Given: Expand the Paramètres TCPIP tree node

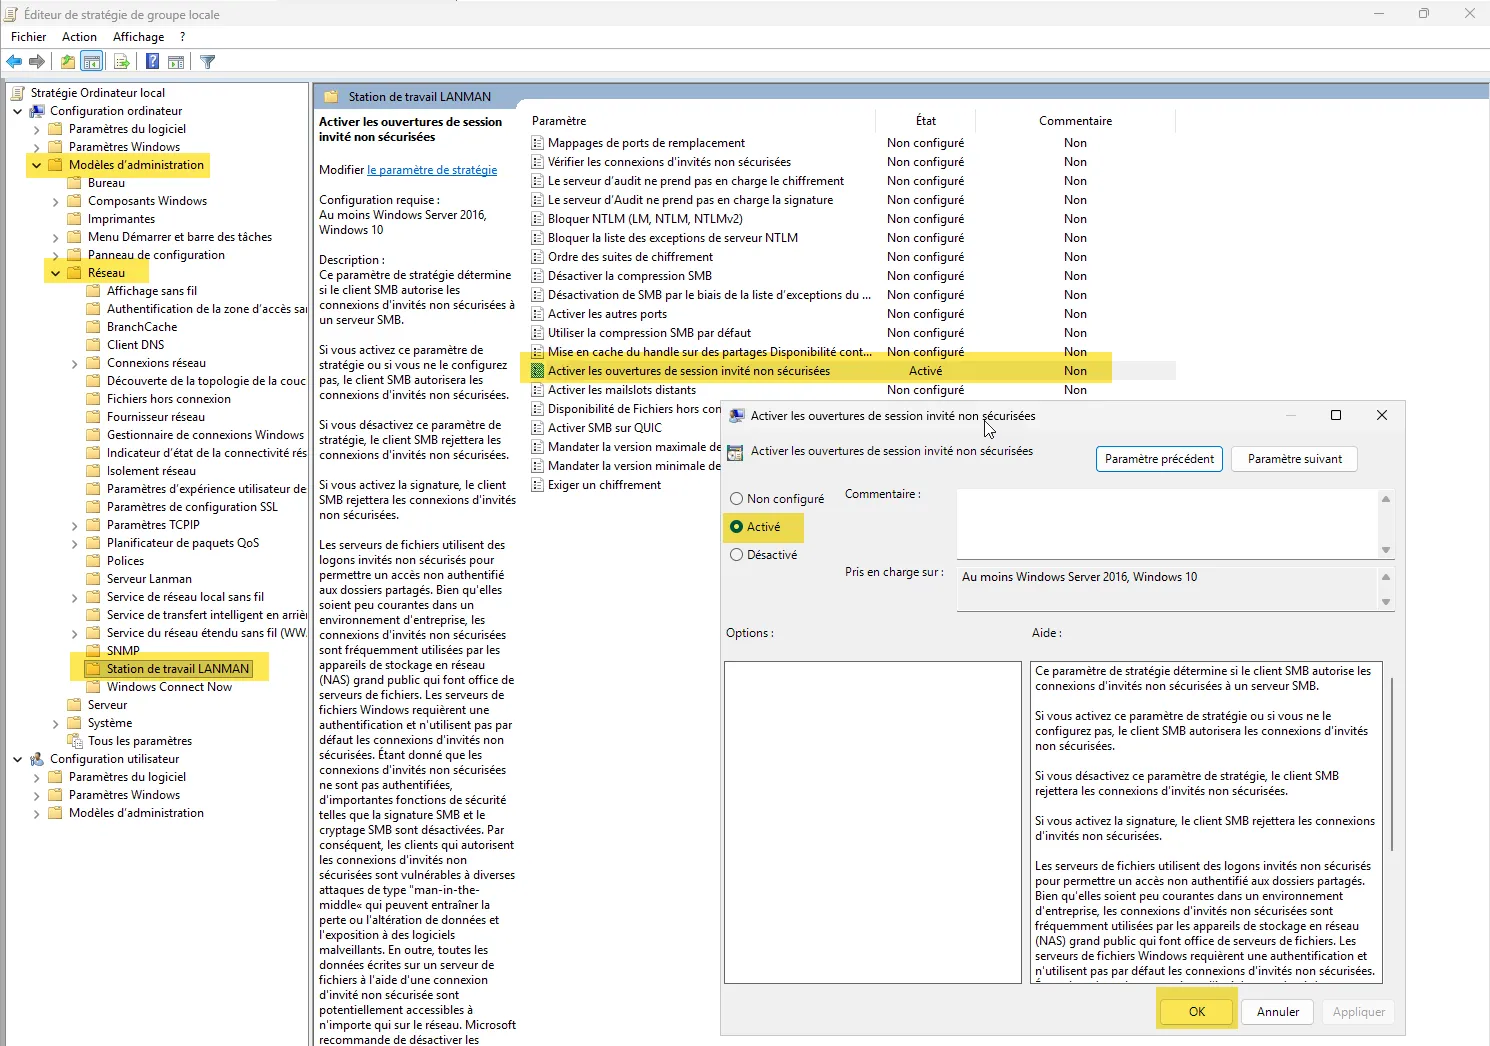Looking at the screenshot, I should pyautogui.click(x=75, y=525).
